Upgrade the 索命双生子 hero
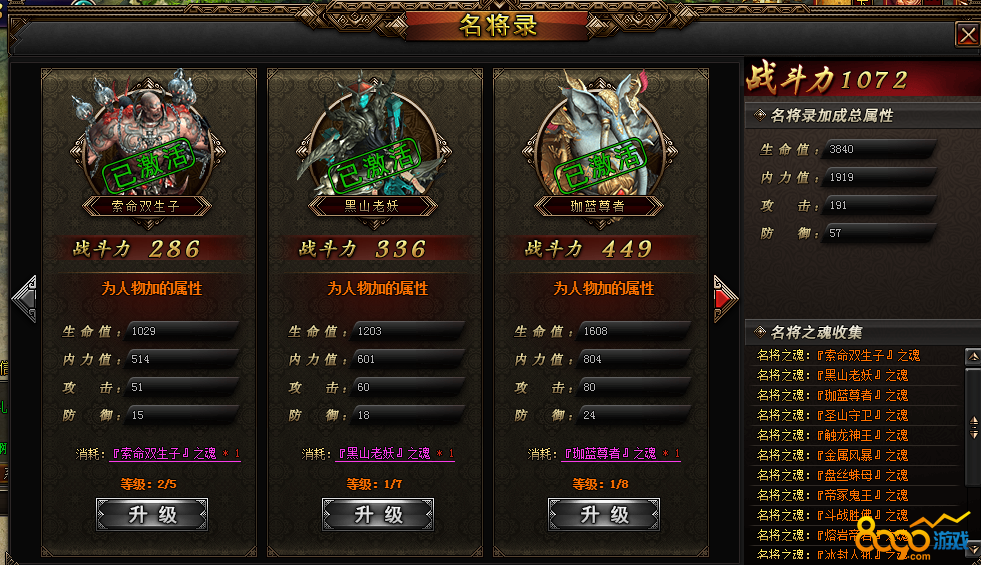Screen dimensions: 981x565 pos(152,515)
